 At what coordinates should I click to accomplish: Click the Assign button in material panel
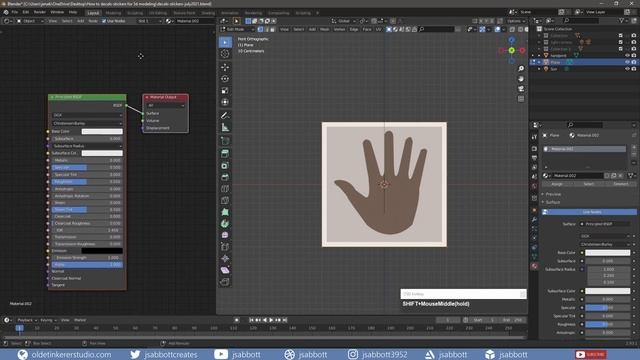(x=557, y=184)
